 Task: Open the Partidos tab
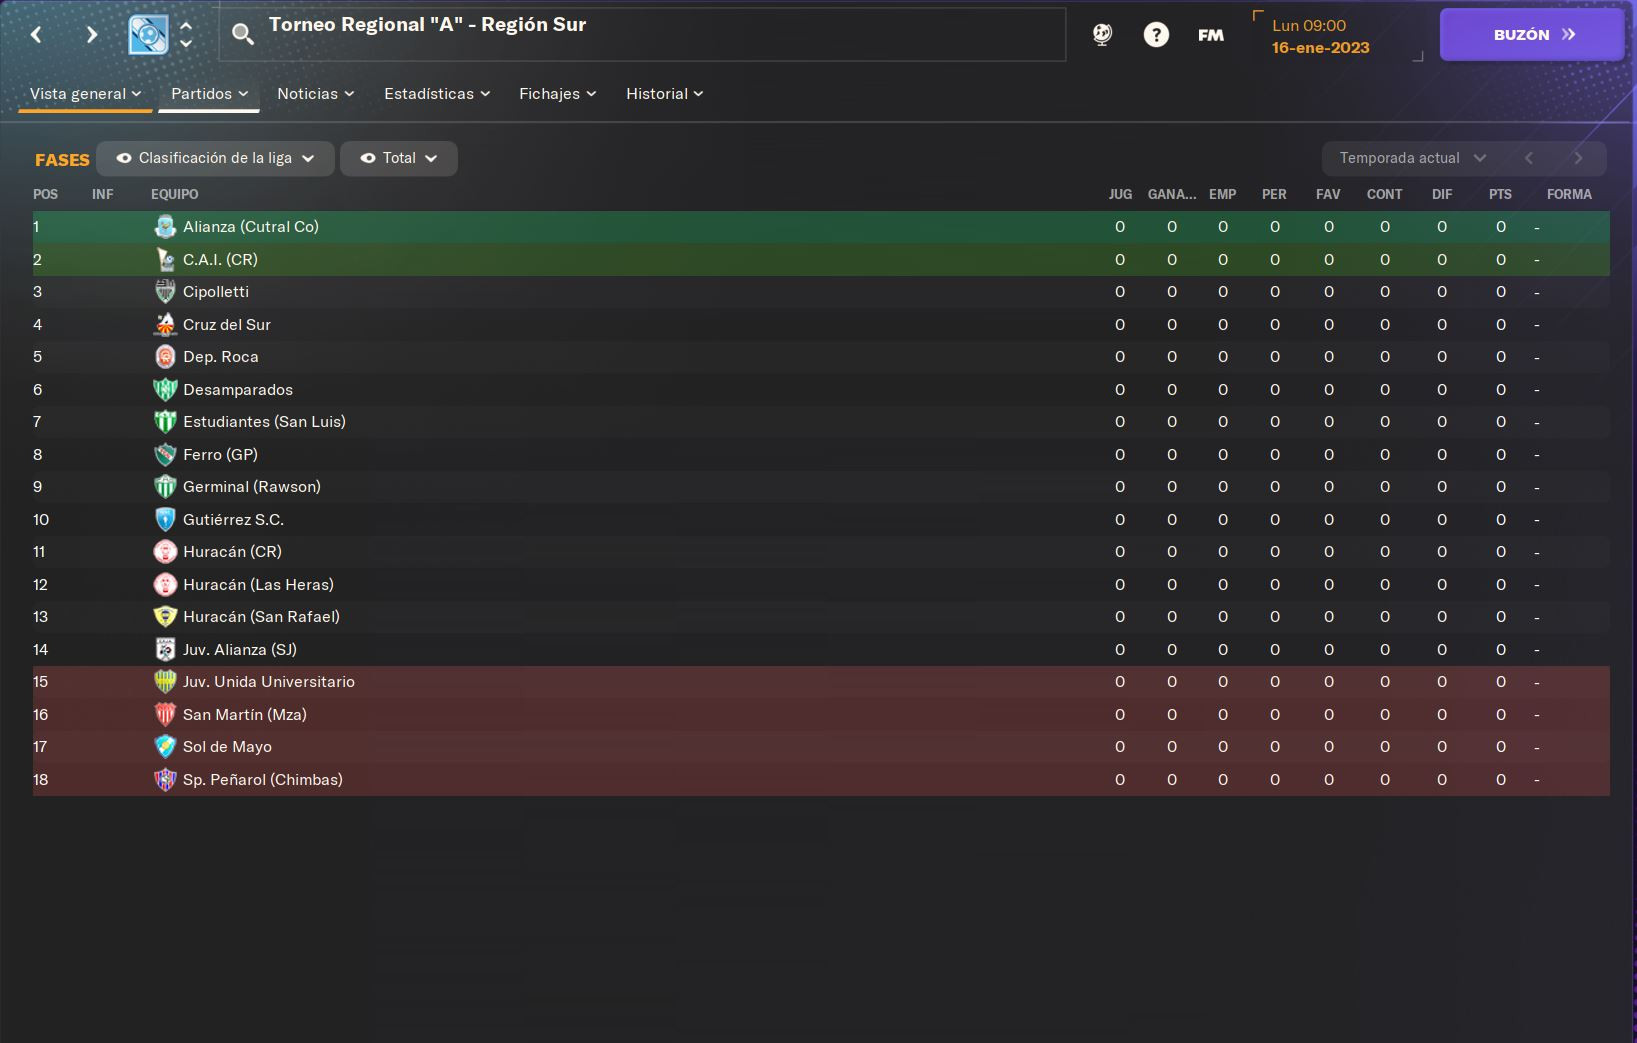coord(209,94)
